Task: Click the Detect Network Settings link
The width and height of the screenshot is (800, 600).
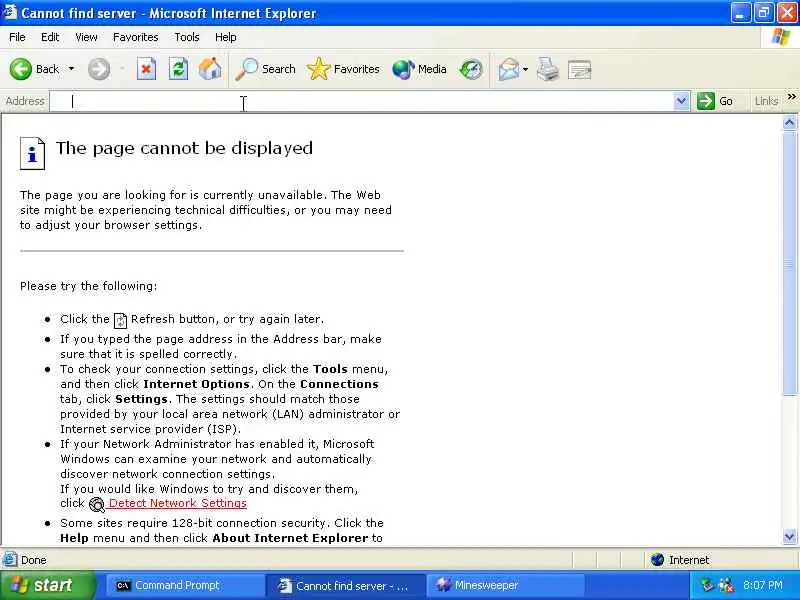Action: coord(178,503)
